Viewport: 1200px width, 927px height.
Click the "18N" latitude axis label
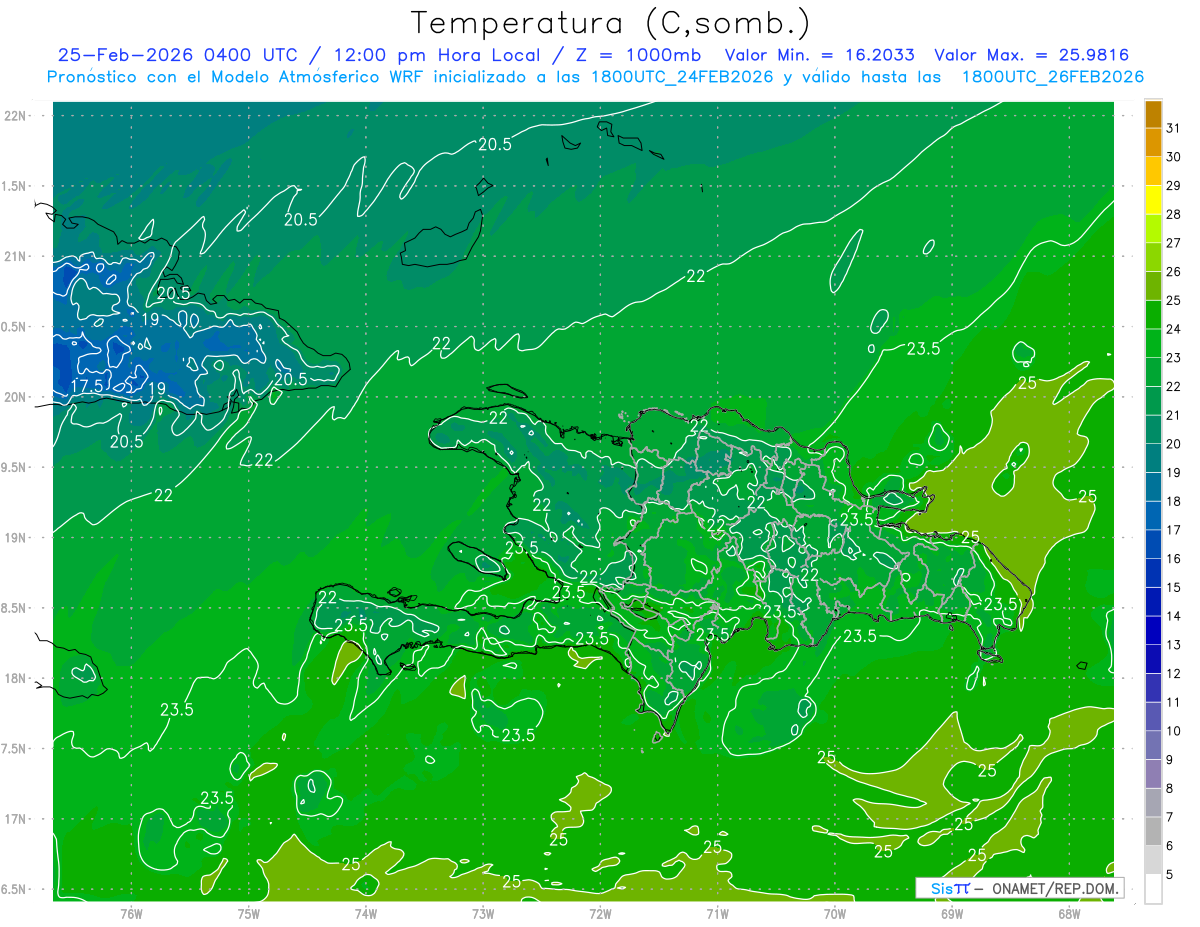[x=14, y=678]
